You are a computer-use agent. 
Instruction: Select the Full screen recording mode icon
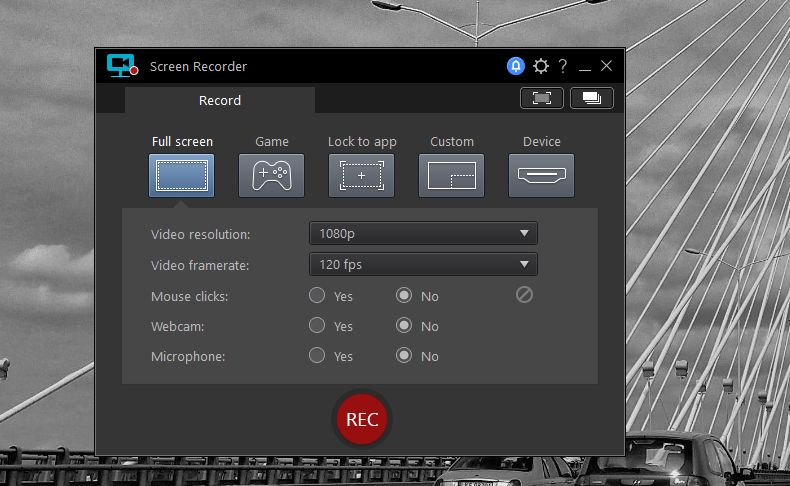click(181, 175)
